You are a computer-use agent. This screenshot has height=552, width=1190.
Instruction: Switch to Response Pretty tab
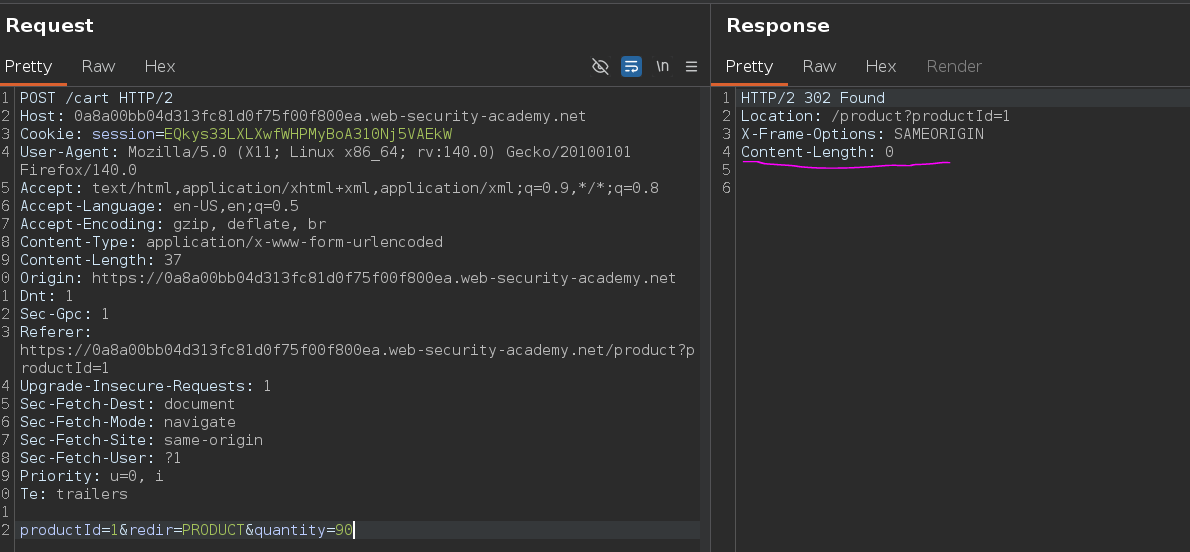[x=749, y=67]
